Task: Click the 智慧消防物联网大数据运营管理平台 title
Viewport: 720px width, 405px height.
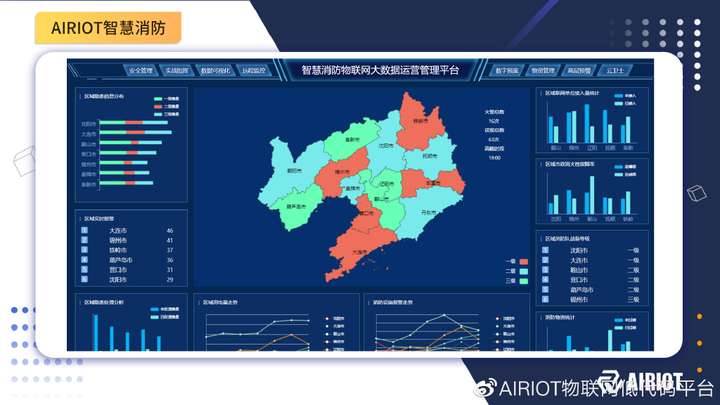Action: (x=380, y=70)
